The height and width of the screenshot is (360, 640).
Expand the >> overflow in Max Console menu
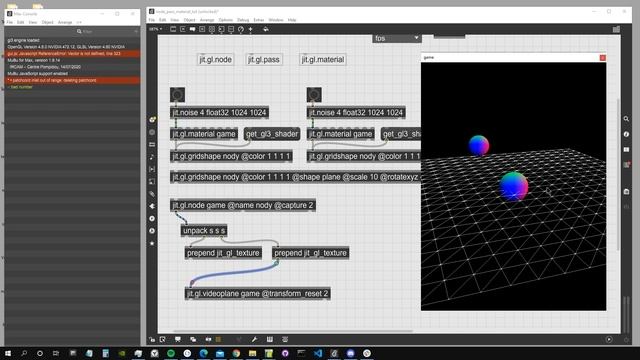(79, 22)
